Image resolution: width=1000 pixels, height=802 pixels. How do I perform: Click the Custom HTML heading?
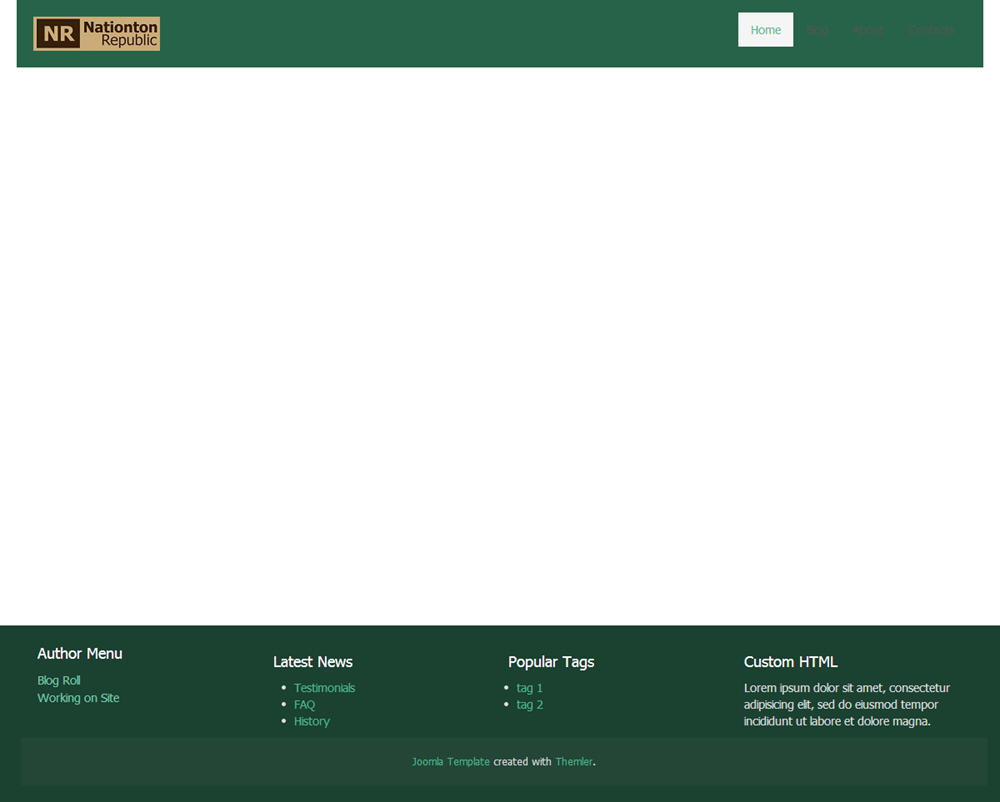point(790,662)
